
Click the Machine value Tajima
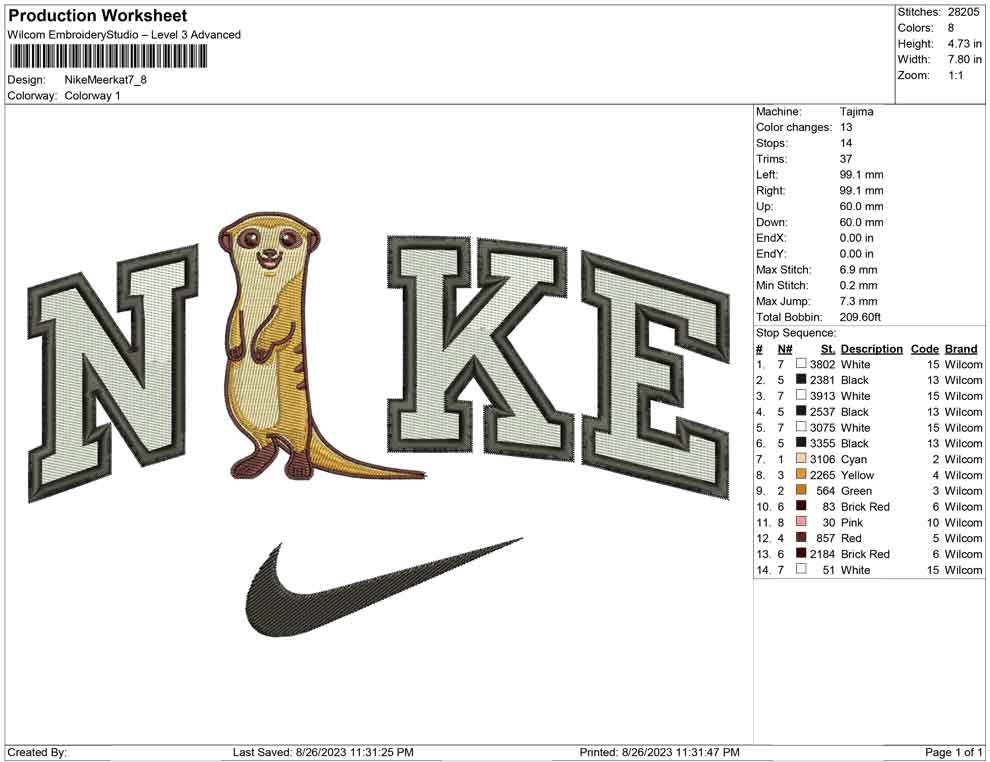click(x=857, y=111)
